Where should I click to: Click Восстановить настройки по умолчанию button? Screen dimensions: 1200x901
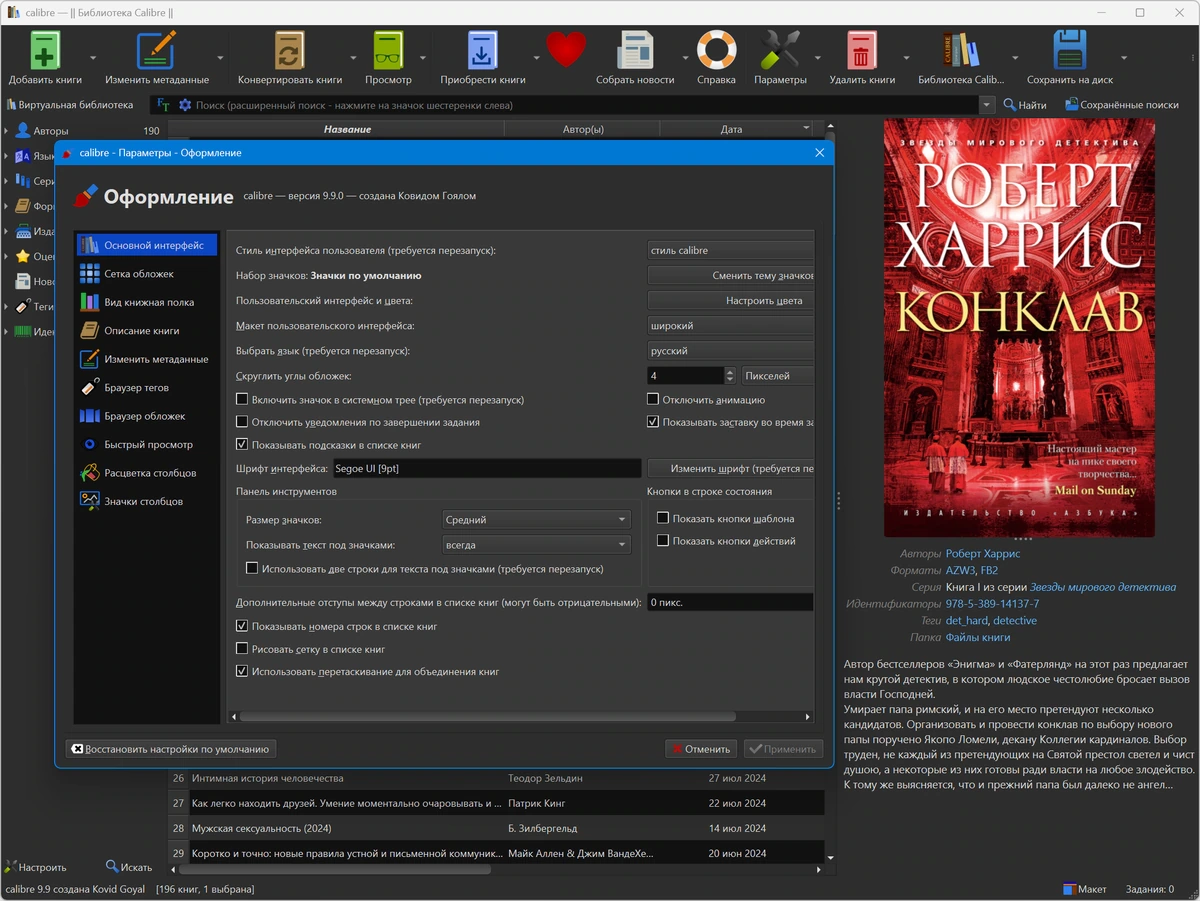pos(170,748)
